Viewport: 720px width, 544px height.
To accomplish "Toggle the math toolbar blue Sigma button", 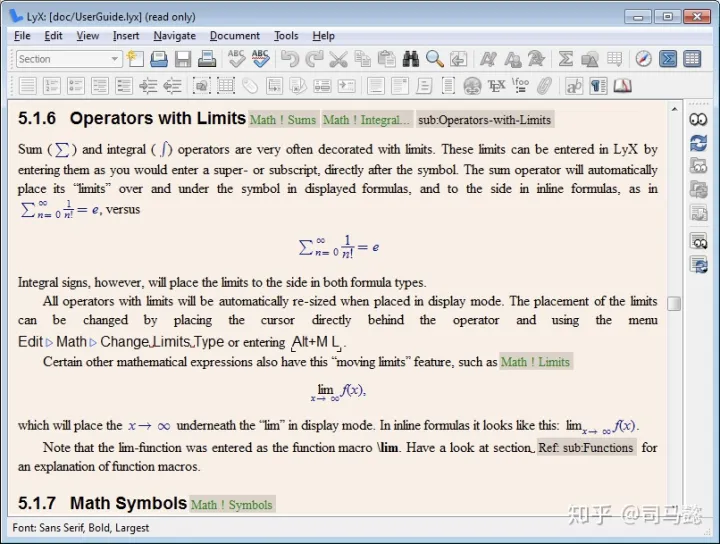I will (668, 59).
